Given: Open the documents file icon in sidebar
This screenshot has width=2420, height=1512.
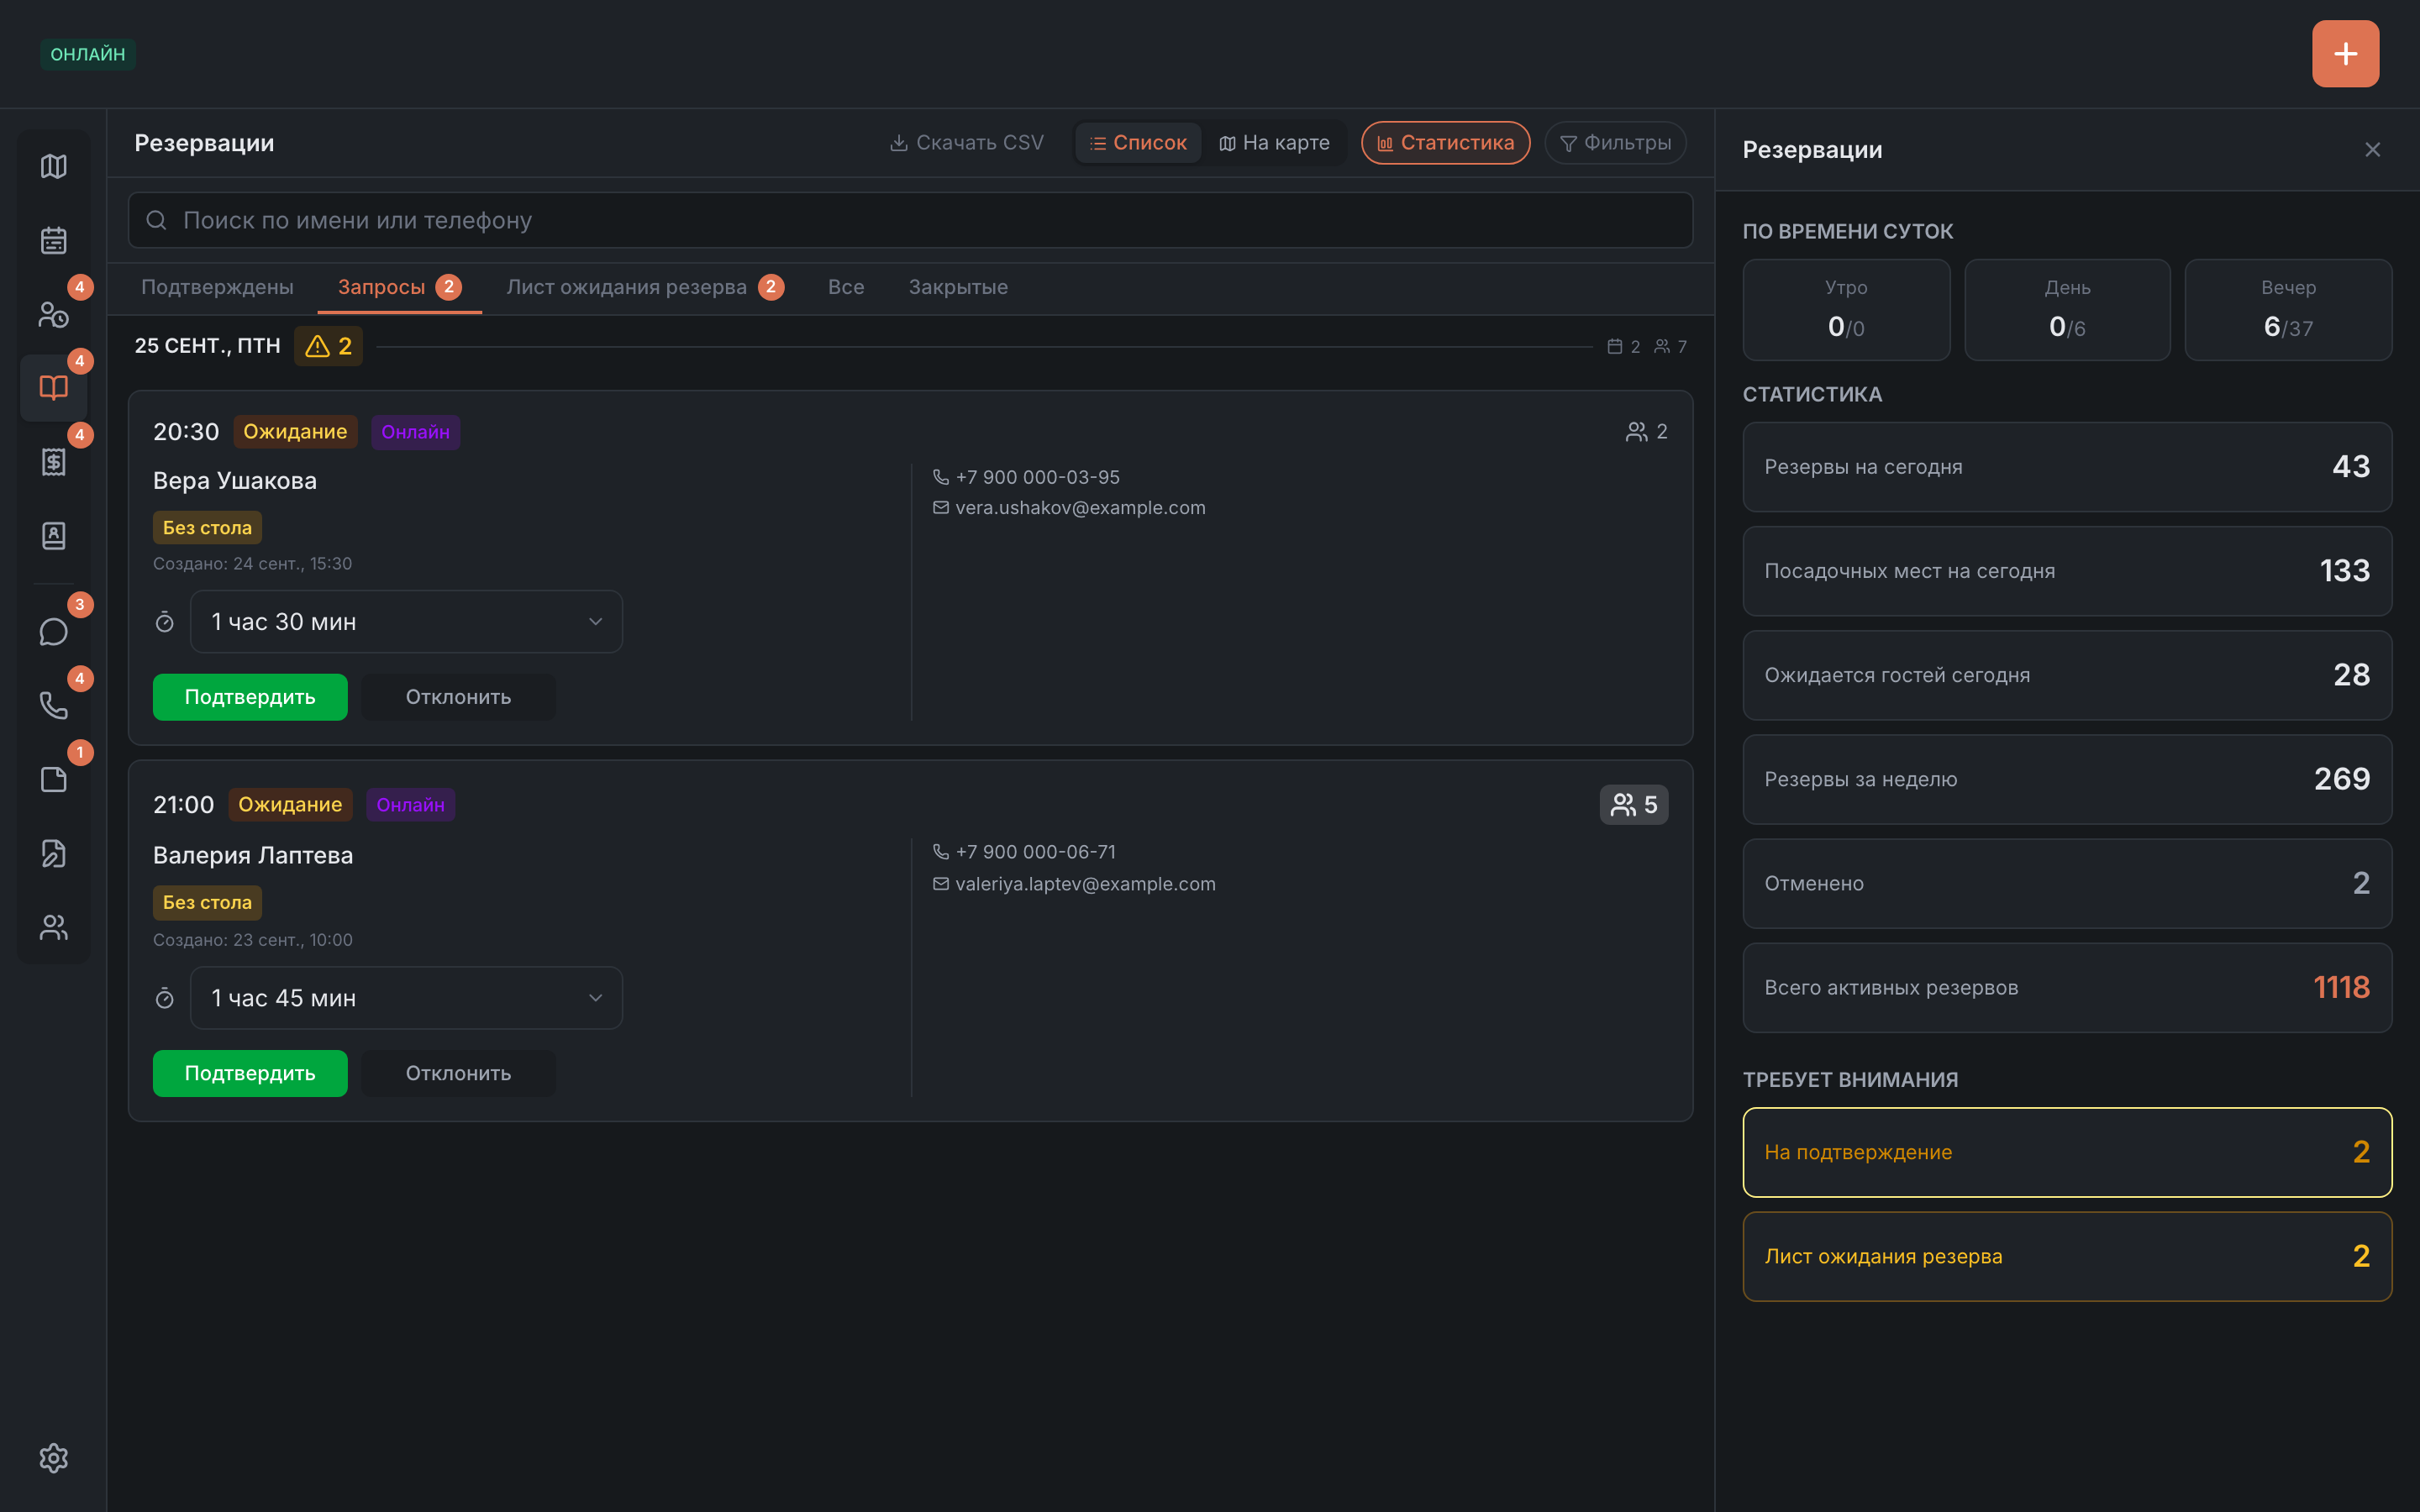Looking at the screenshot, I should [53, 780].
